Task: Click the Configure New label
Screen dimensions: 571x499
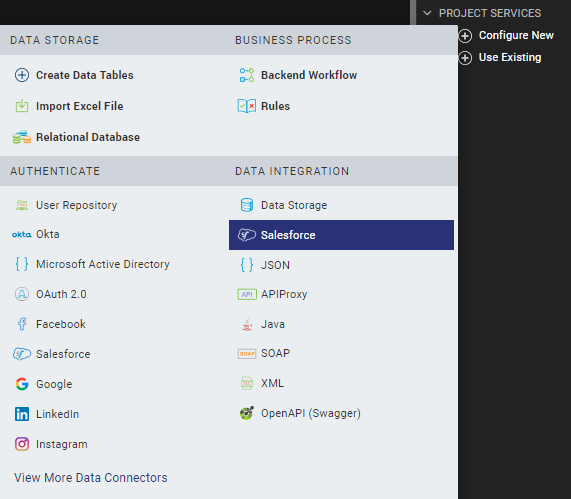Action: coord(516,35)
